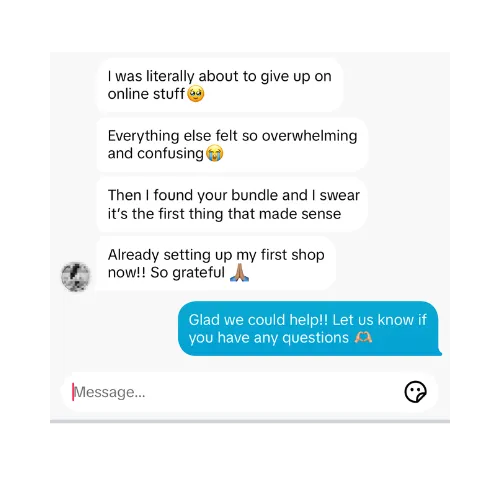Viewport: 500px width, 500px height.
Task: Select the crying emoji after 'confusing'
Action: click(x=215, y=153)
